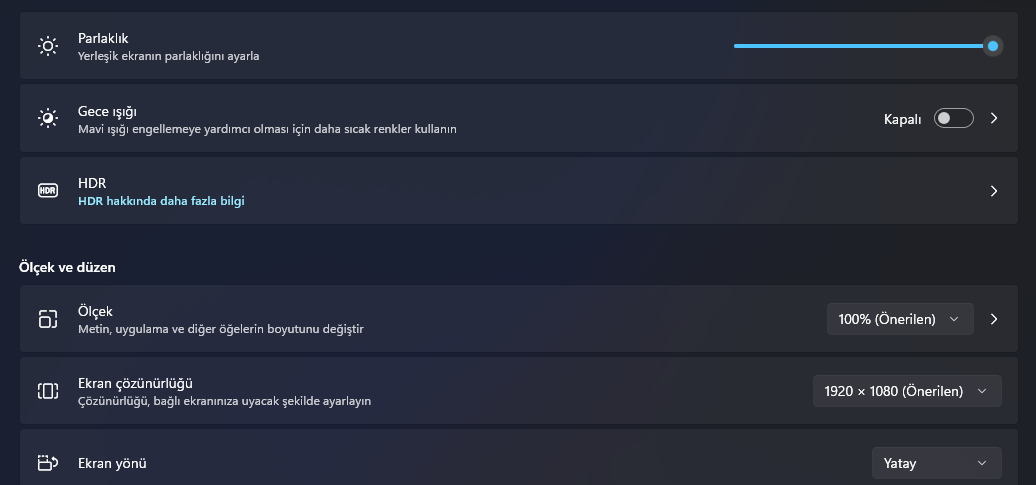Click the Ekran yönü title text
Viewport: 1036px width, 485px height.
coord(112,463)
